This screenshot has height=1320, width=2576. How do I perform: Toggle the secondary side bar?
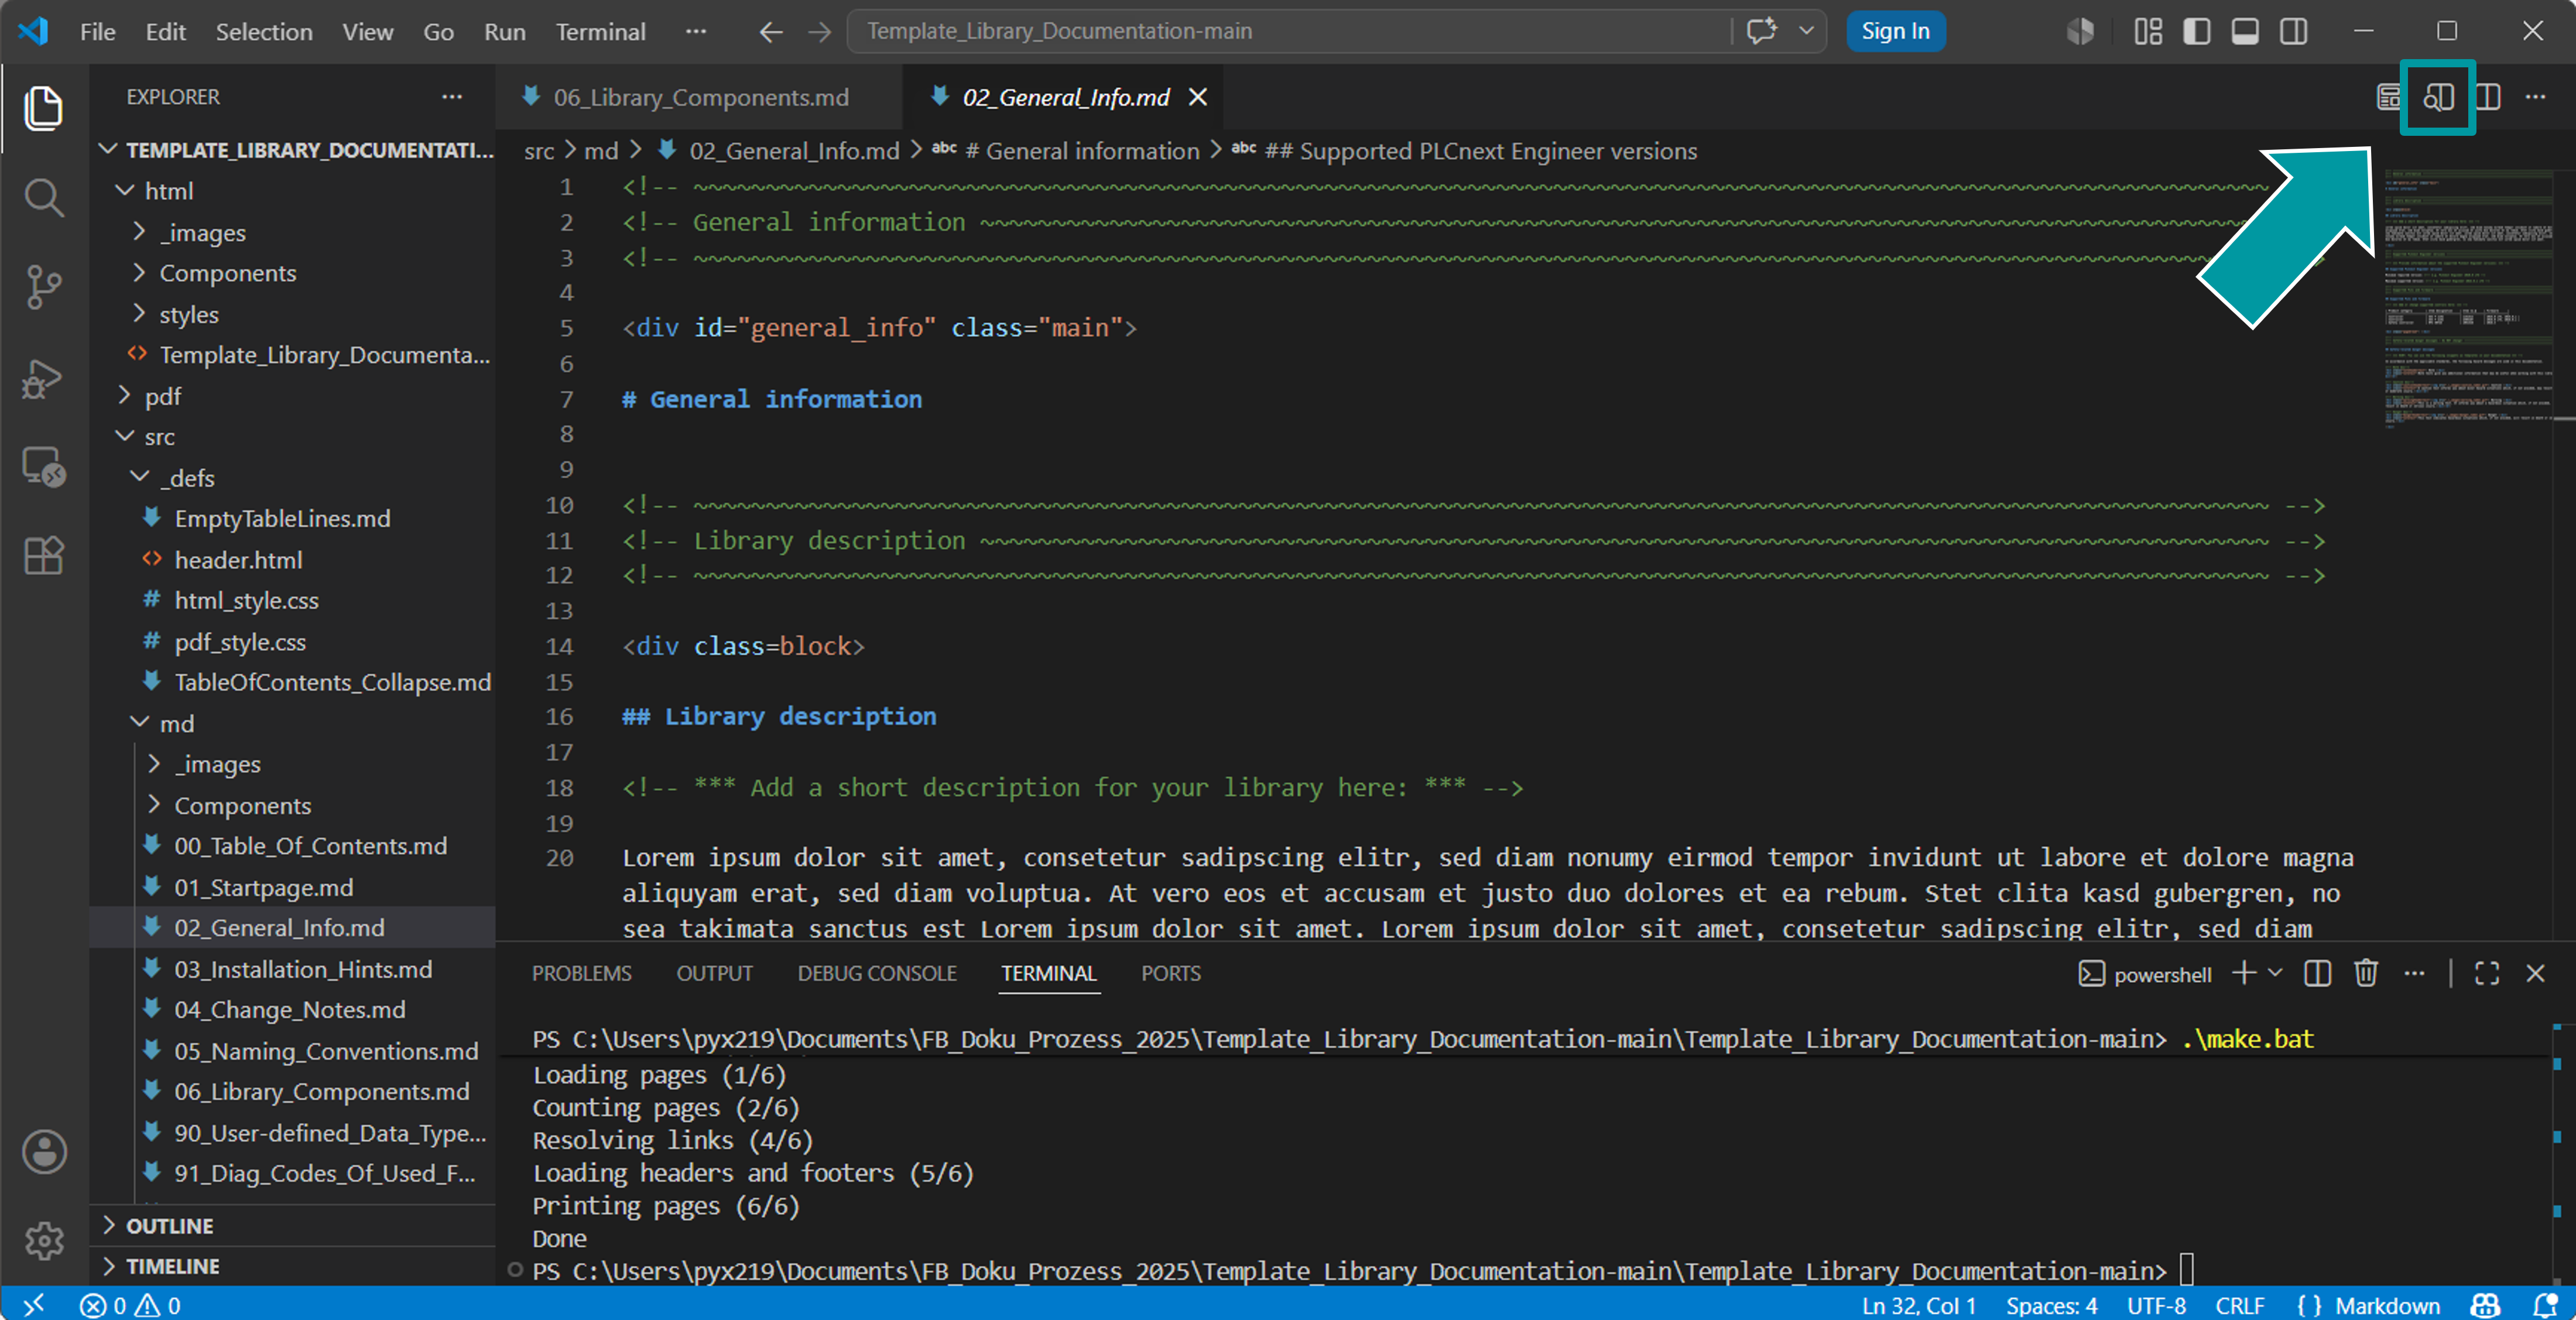point(2294,31)
